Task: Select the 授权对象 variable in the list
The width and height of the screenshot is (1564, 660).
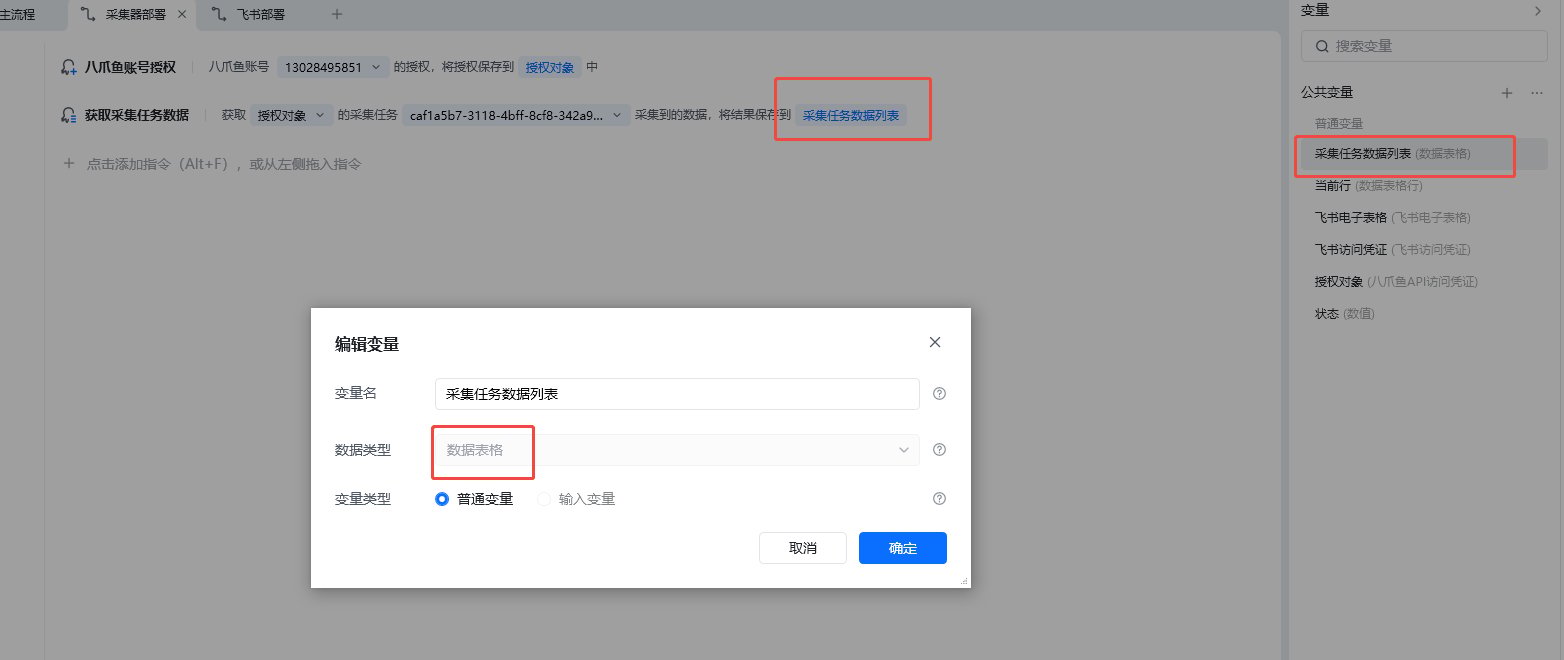Action: (x=1422, y=281)
